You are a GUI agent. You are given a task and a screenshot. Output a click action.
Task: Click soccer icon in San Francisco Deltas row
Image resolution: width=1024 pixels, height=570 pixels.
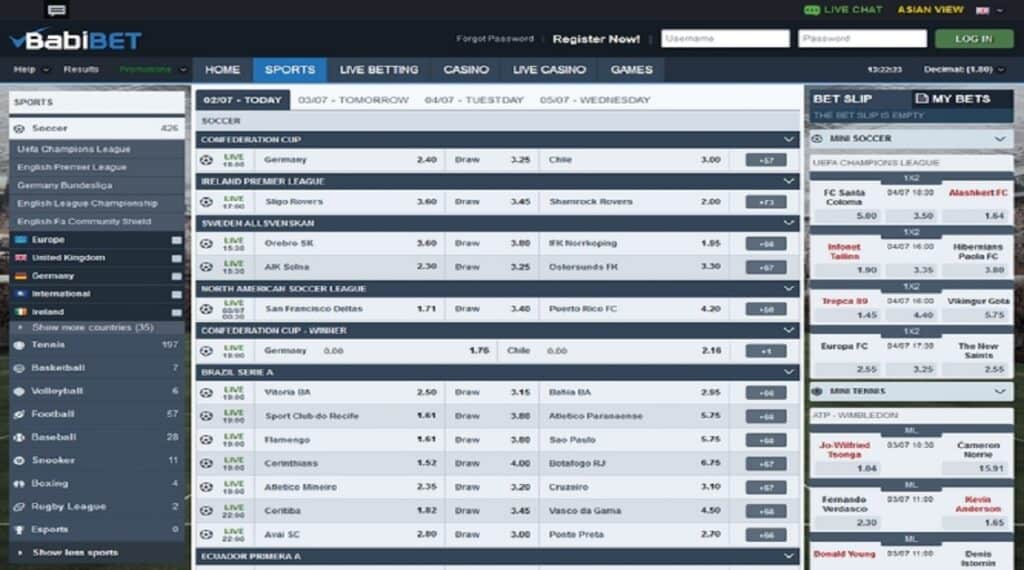coord(206,309)
